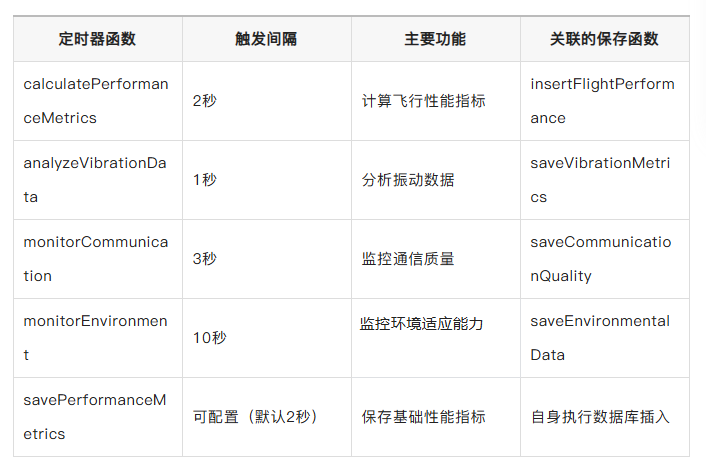The width and height of the screenshot is (706, 474).
Task: Click the analyzeVibrationData function cell
Action: [96, 180]
